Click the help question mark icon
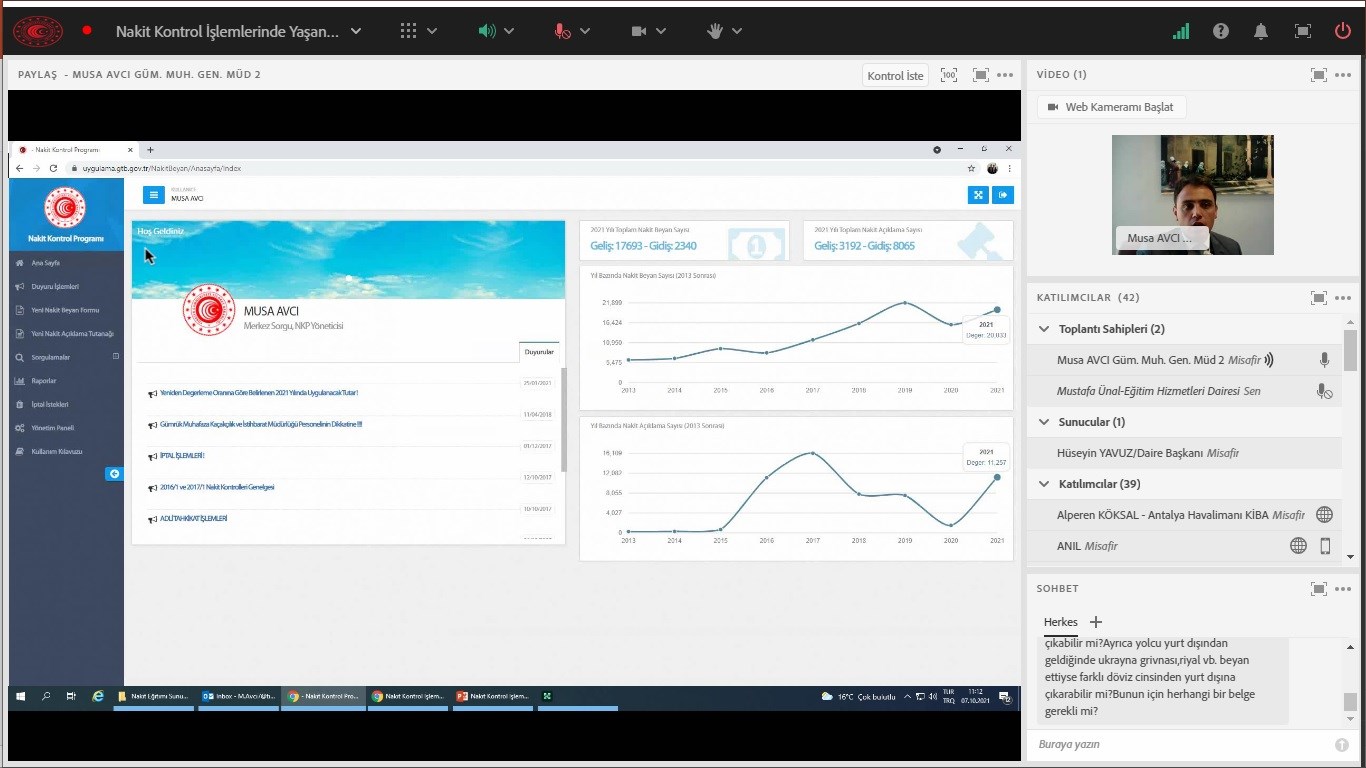1366x768 pixels. [1221, 31]
